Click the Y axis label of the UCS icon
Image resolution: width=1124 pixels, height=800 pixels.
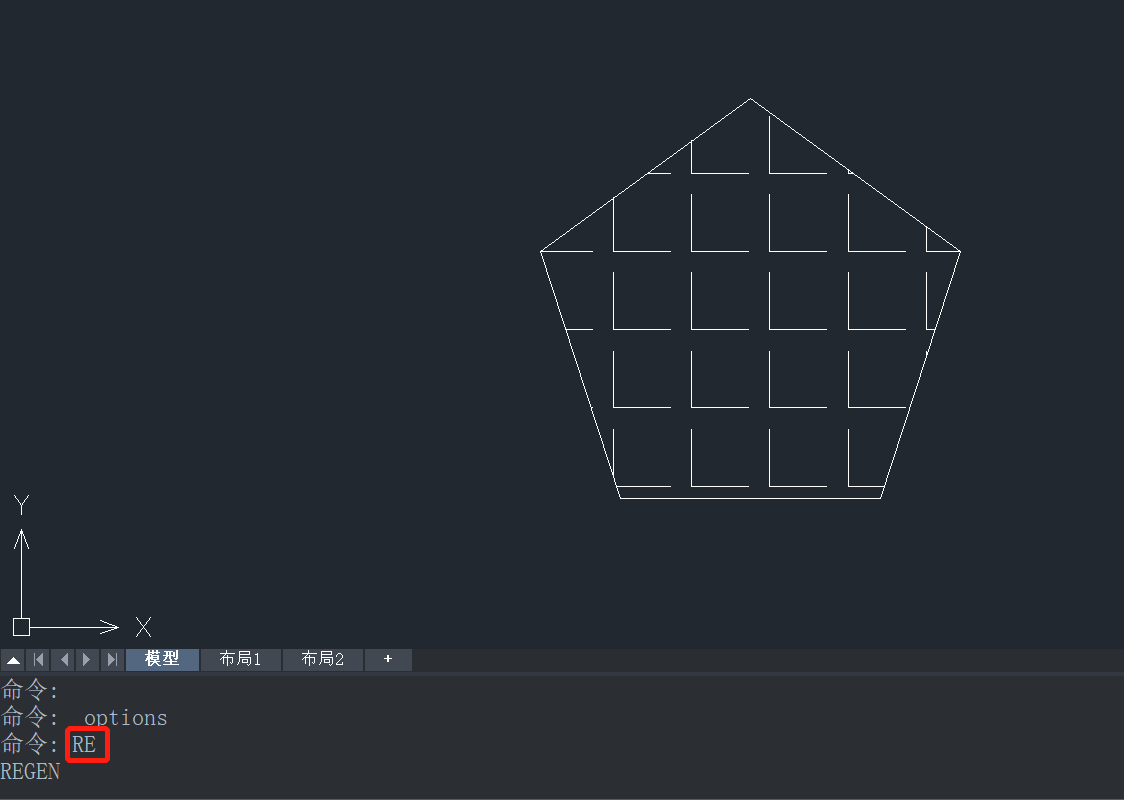click(x=22, y=505)
